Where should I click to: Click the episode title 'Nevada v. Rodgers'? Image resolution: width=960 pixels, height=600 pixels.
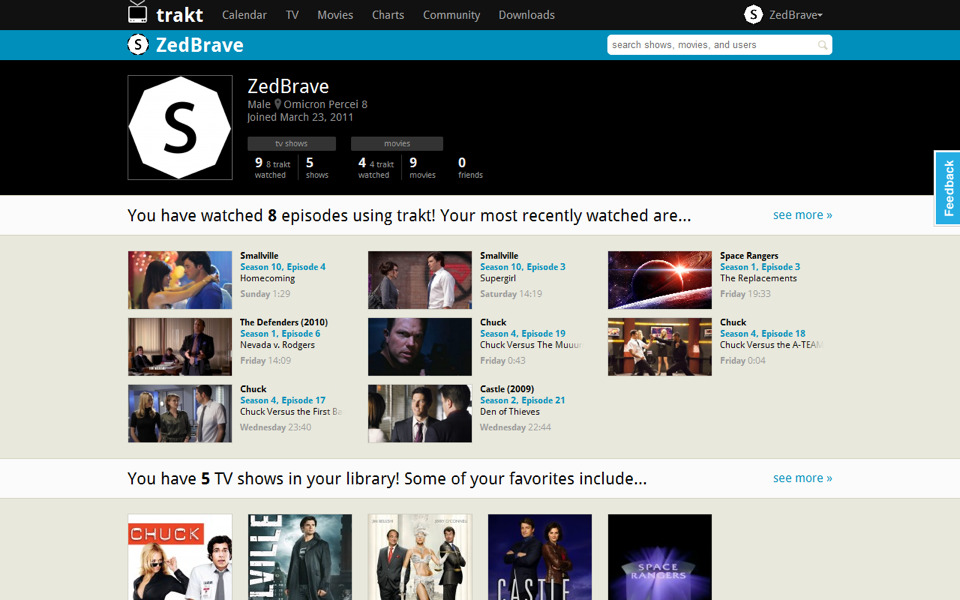click(277, 345)
